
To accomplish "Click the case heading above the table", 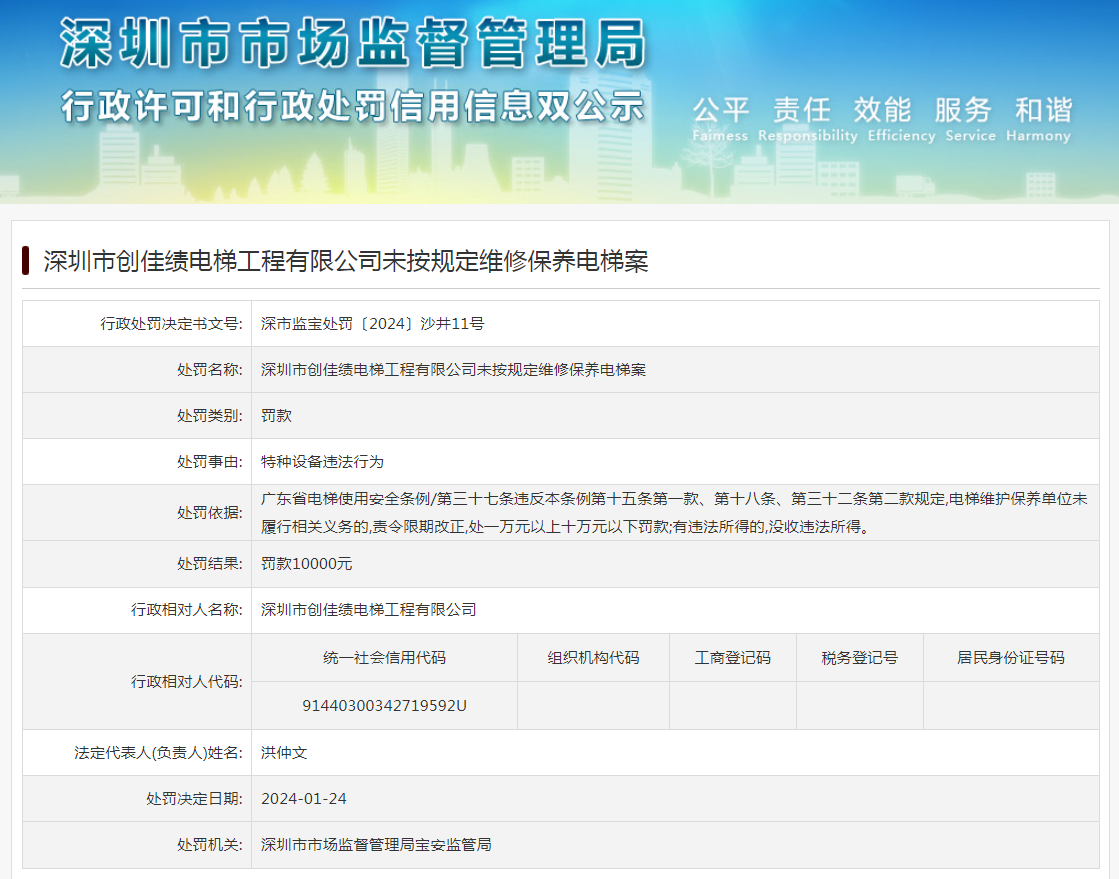I will pyautogui.click(x=346, y=262).
